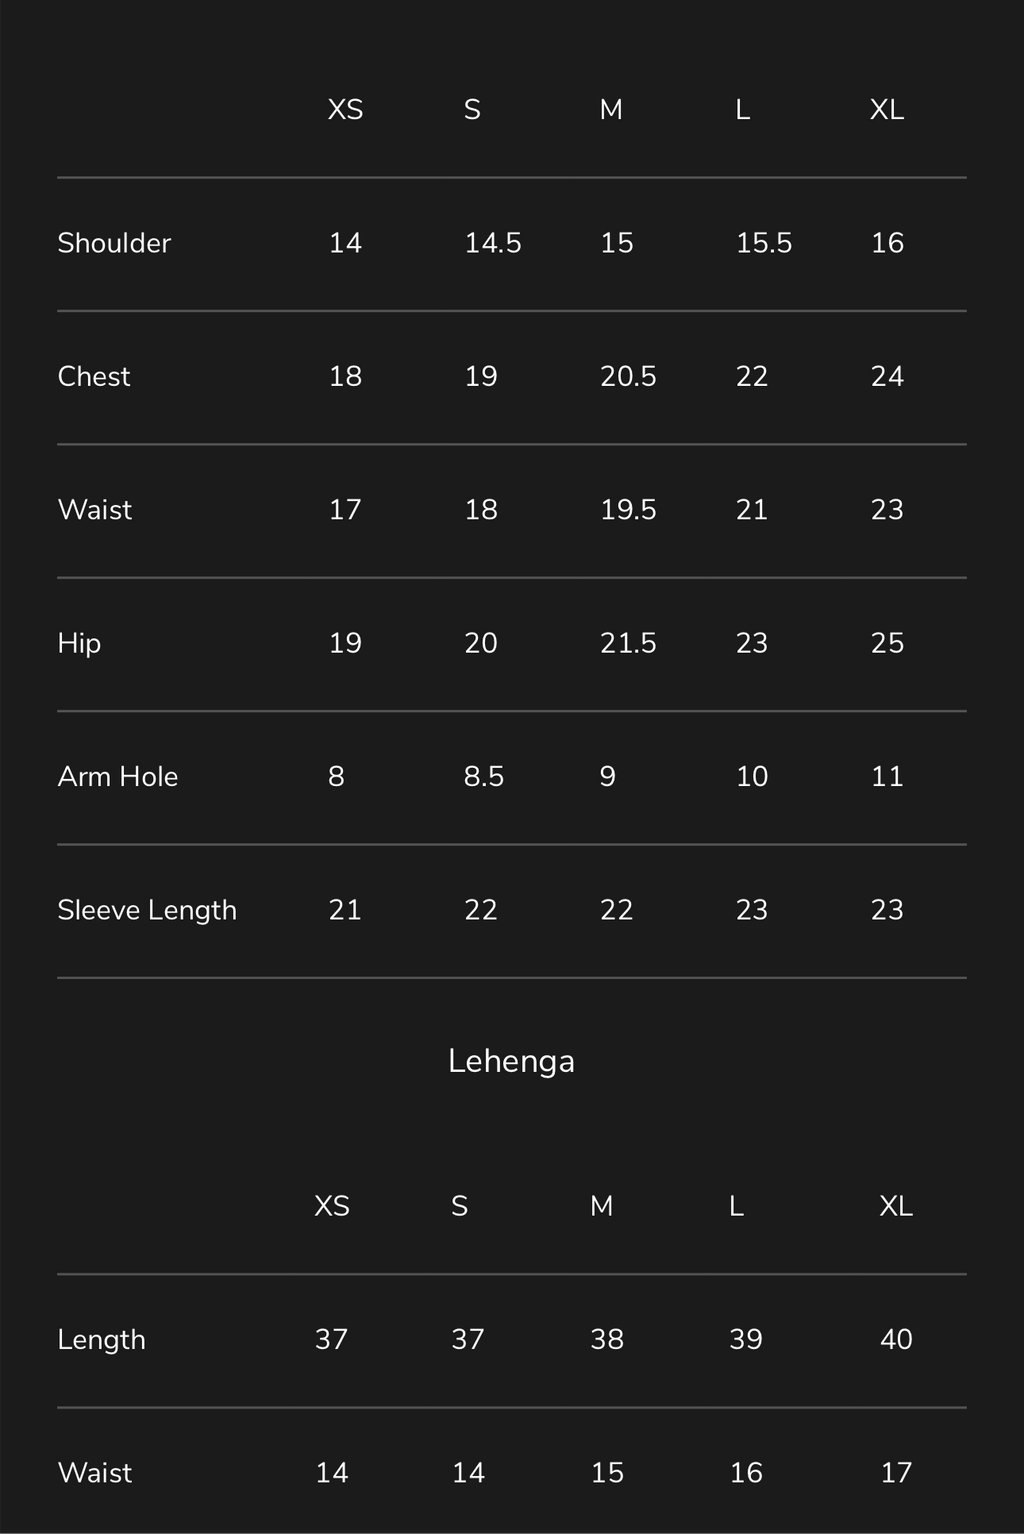Select the Shoulder row label
This screenshot has width=1024, height=1534.
(x=114, y=243)
